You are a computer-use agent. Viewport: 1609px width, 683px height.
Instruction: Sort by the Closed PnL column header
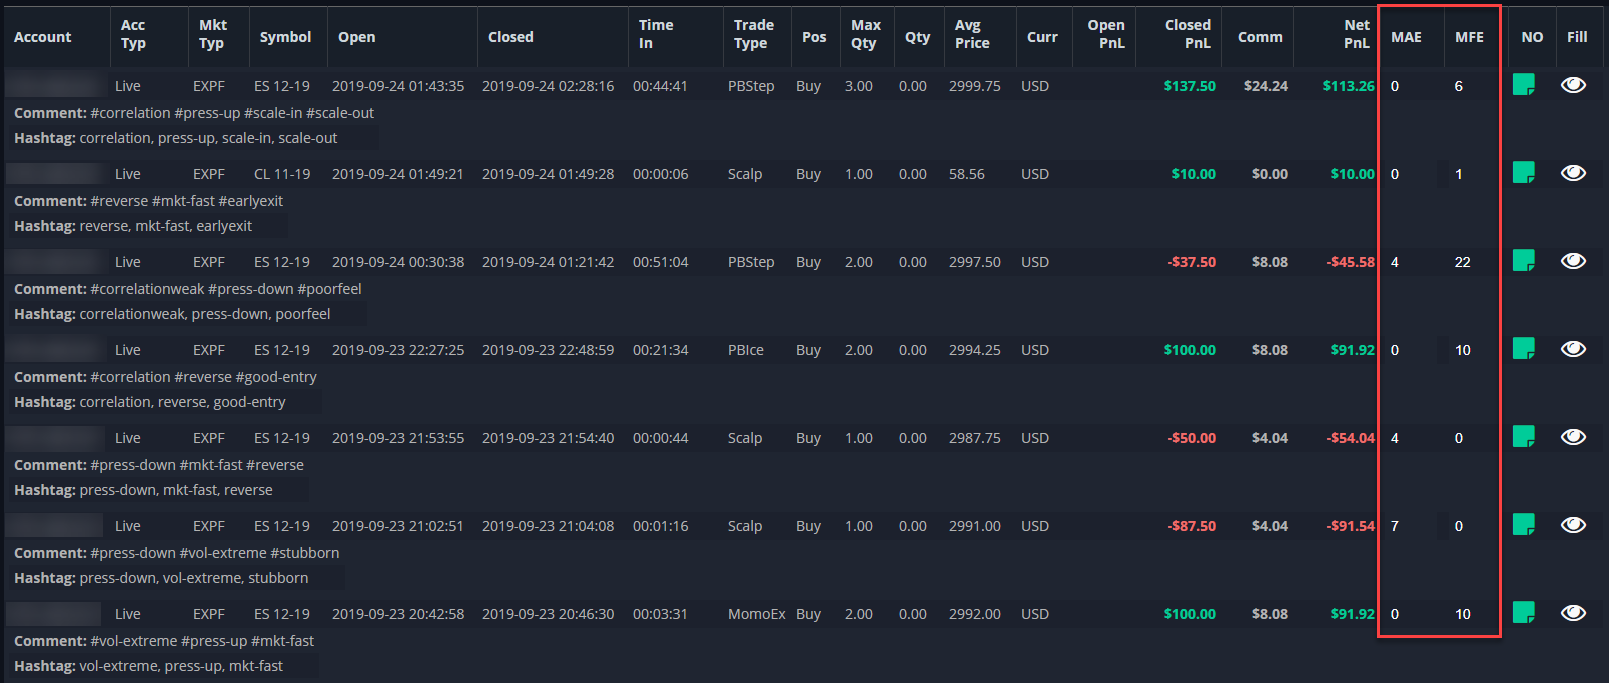1187,34
